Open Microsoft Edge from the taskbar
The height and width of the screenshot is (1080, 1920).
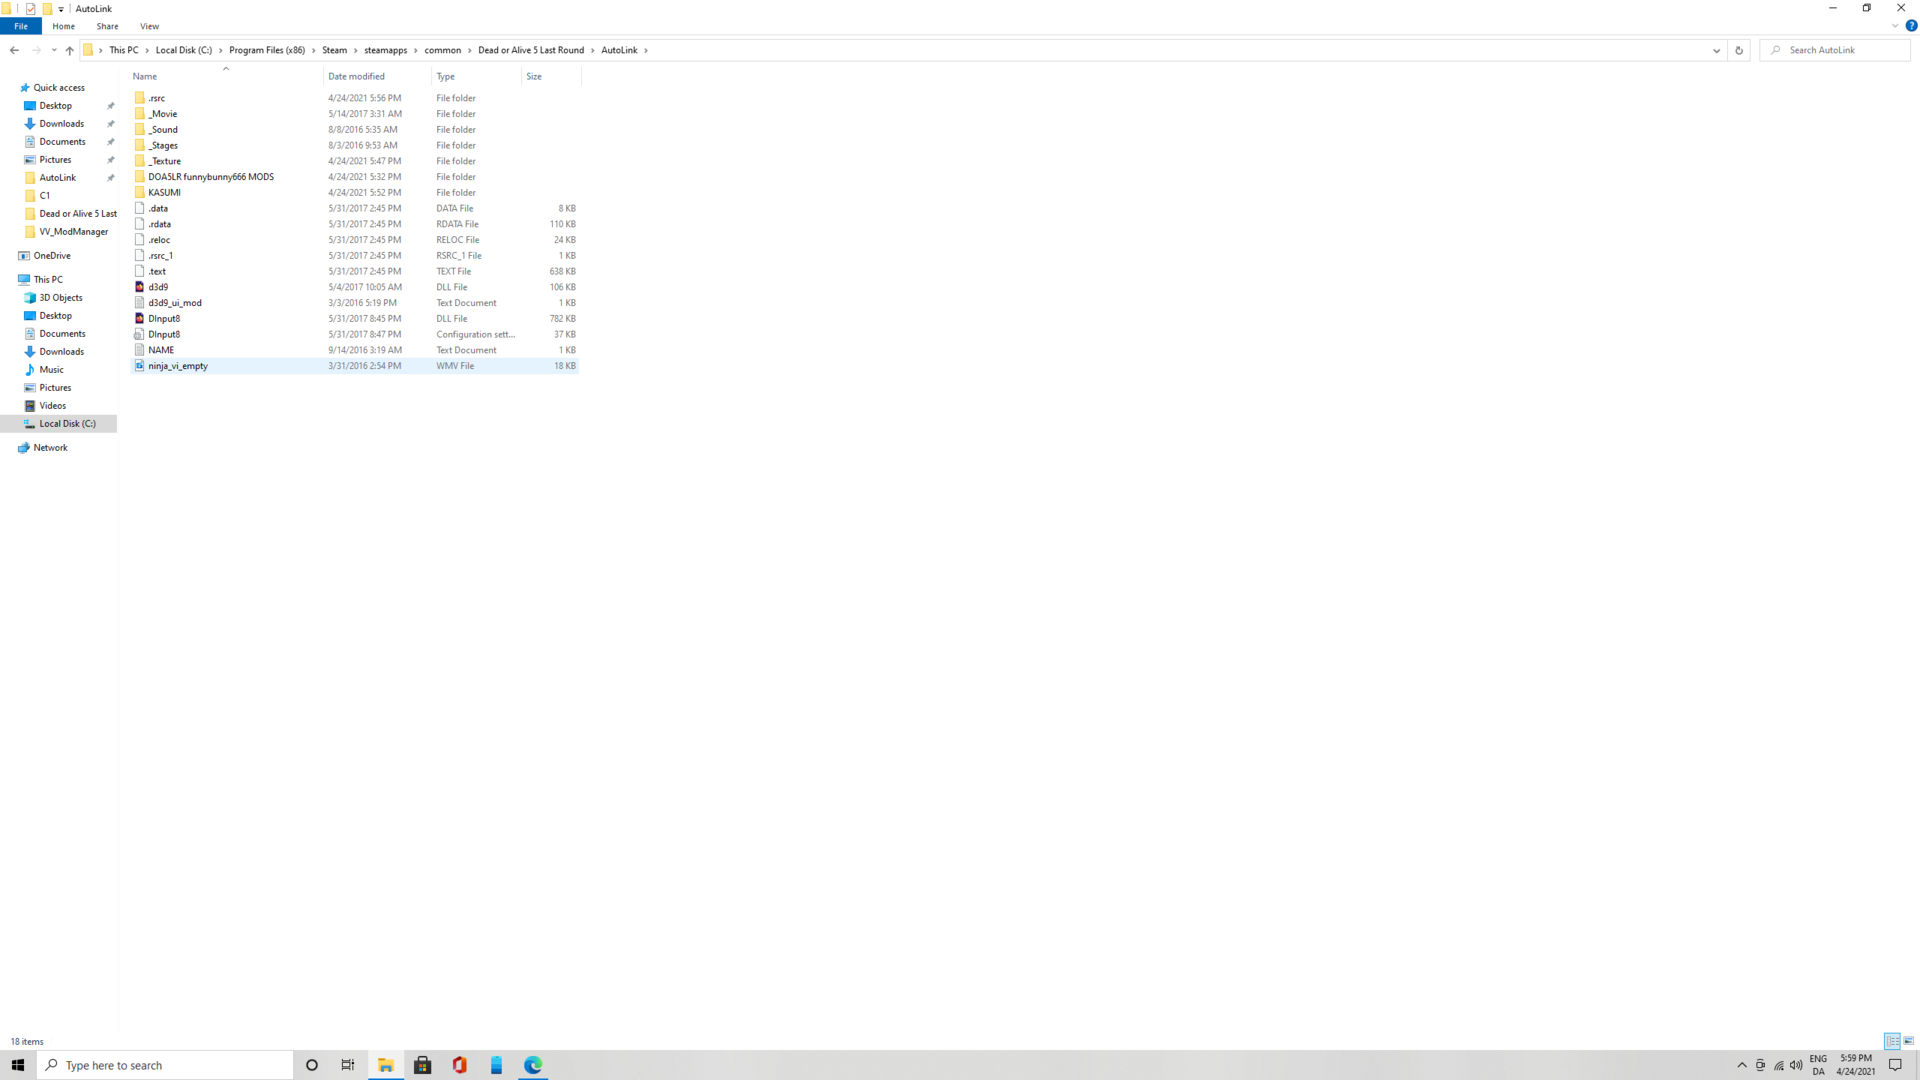coord(532,1065)
